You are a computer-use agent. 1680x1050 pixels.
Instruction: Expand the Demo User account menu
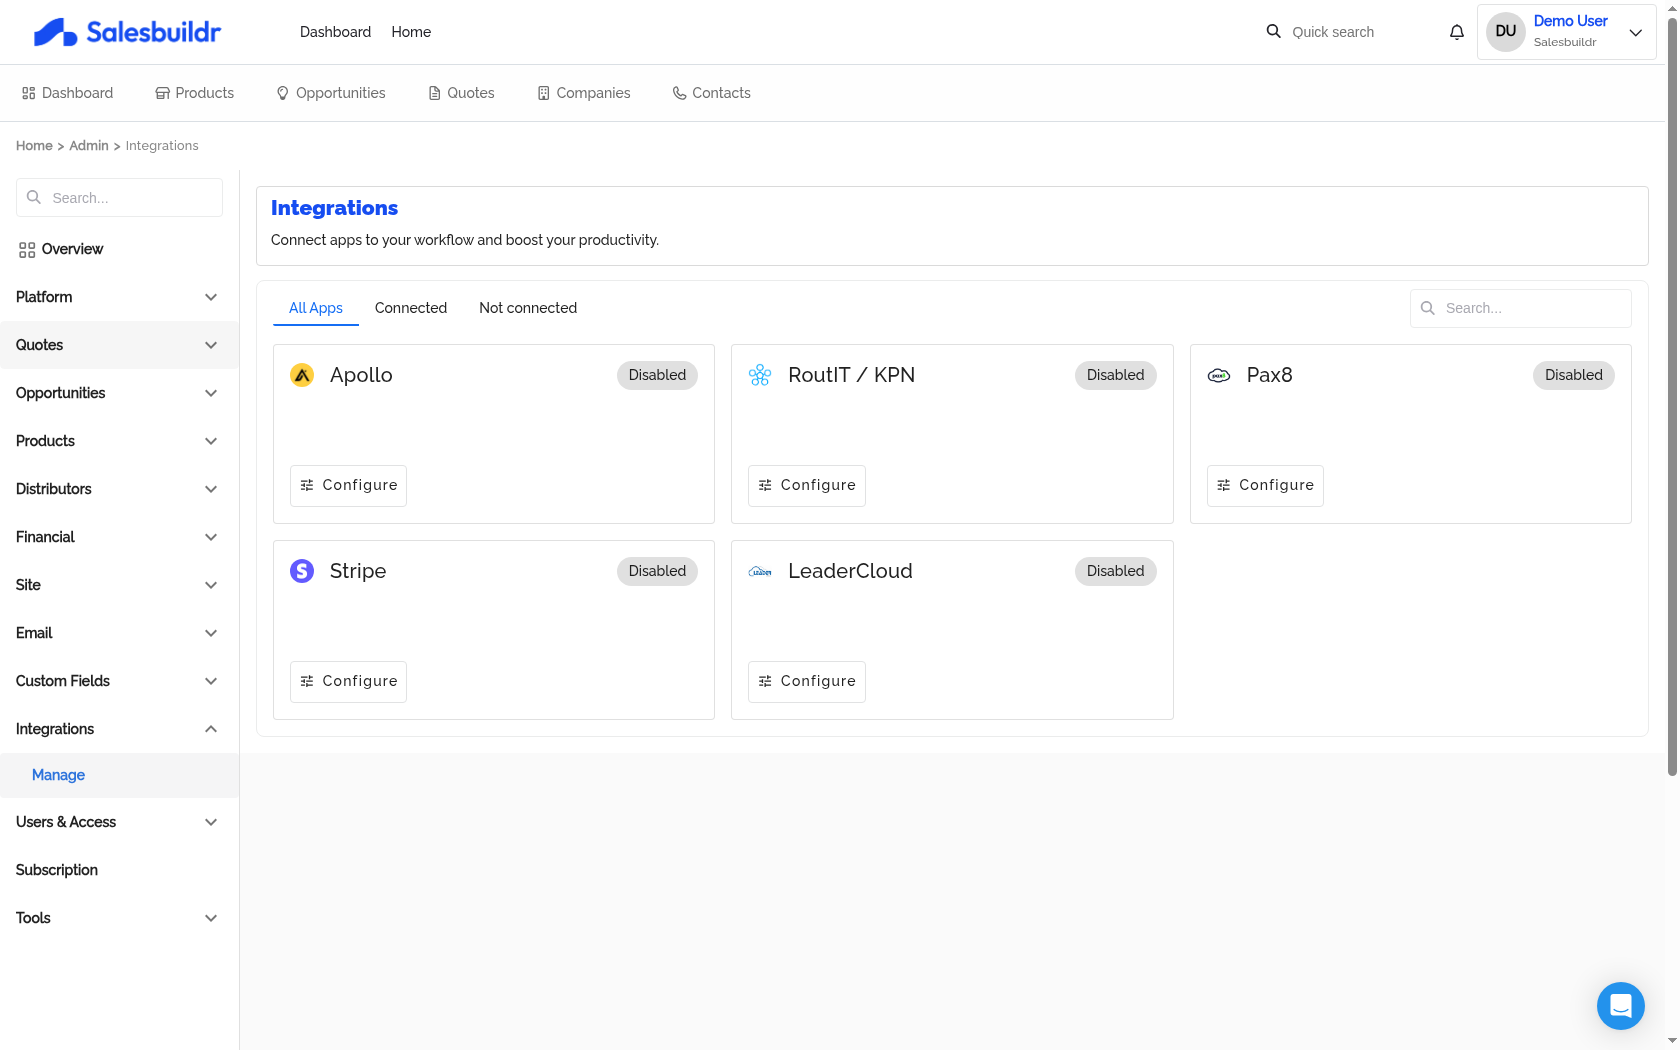[x=1636, y=32]
